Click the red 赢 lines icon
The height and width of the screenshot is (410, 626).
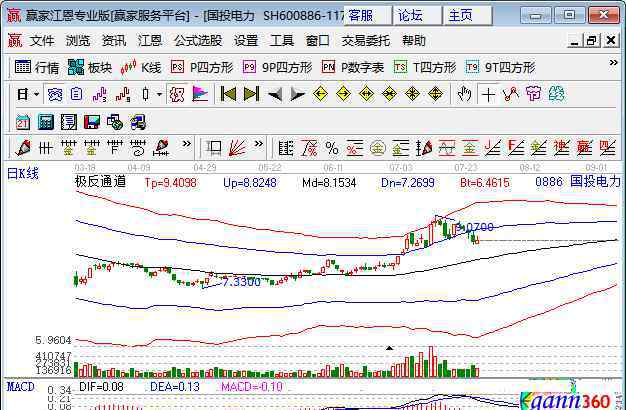584,149
